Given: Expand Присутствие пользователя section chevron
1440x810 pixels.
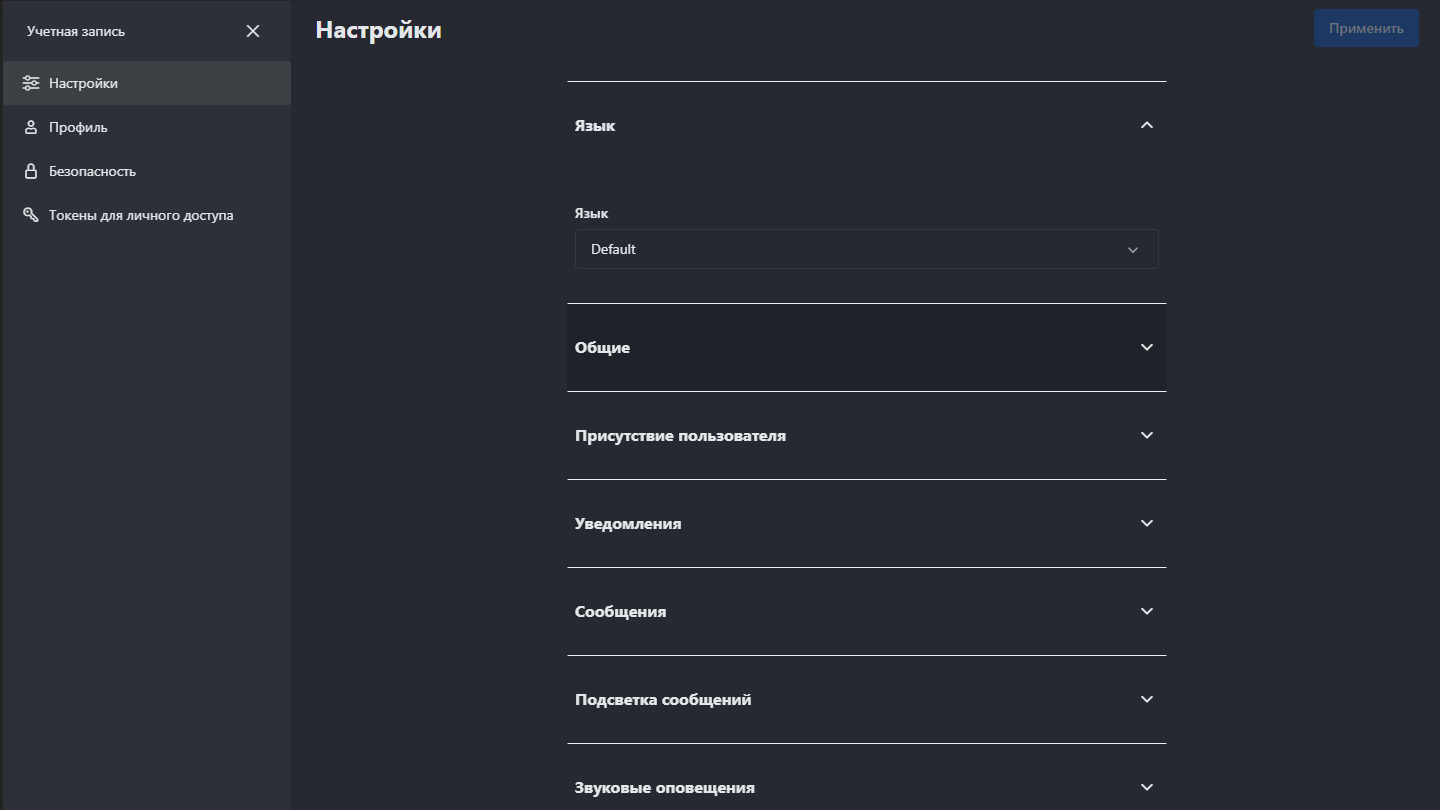Looking at the screenshot, I should [x=1147, y=435].
